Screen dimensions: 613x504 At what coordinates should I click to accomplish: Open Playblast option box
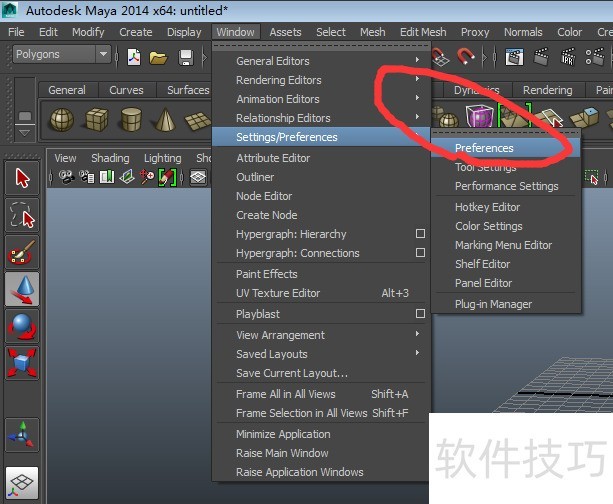[420, 314]
